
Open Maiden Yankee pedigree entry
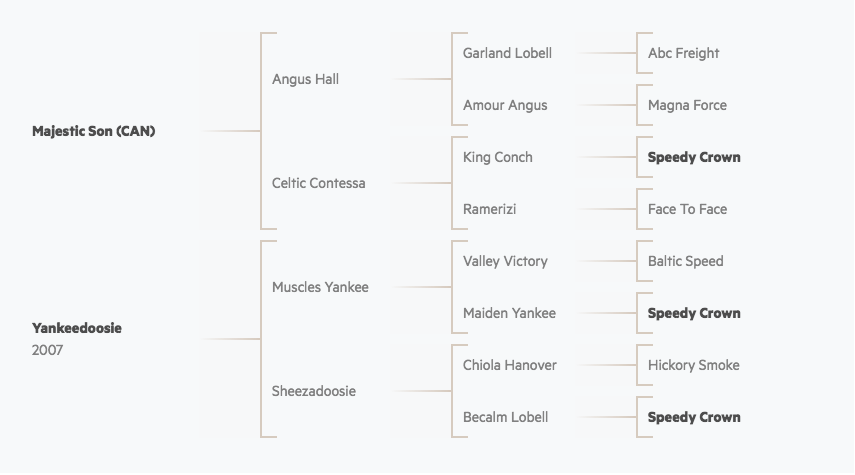[x=509, y=313]
